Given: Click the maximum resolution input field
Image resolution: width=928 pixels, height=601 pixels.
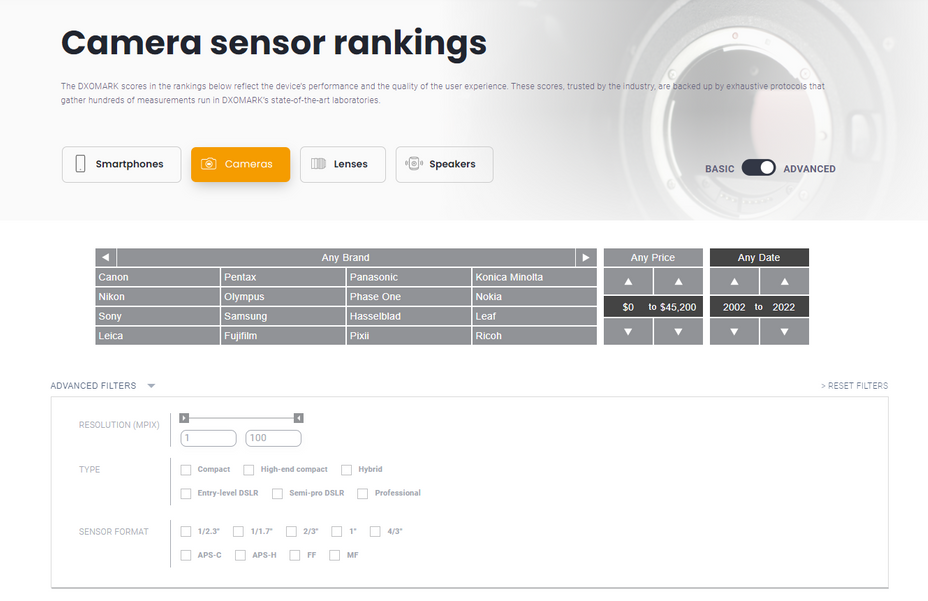Looking at the screenshot, I should (273, 438).
